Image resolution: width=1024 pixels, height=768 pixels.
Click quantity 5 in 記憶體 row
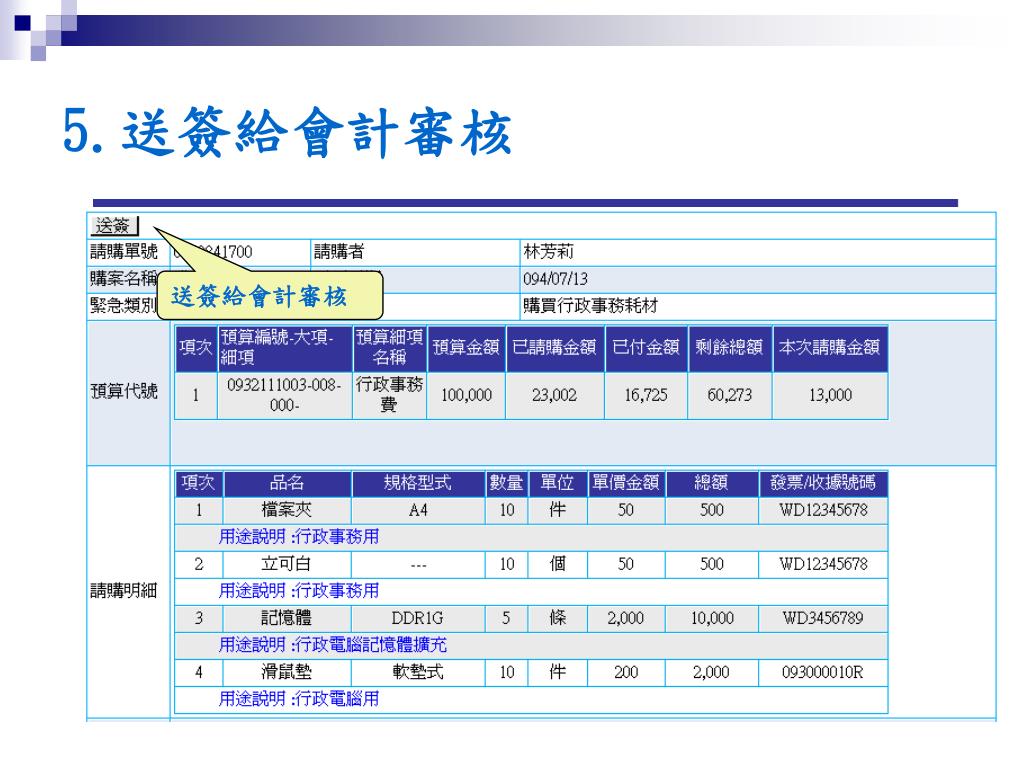(506, 618)
